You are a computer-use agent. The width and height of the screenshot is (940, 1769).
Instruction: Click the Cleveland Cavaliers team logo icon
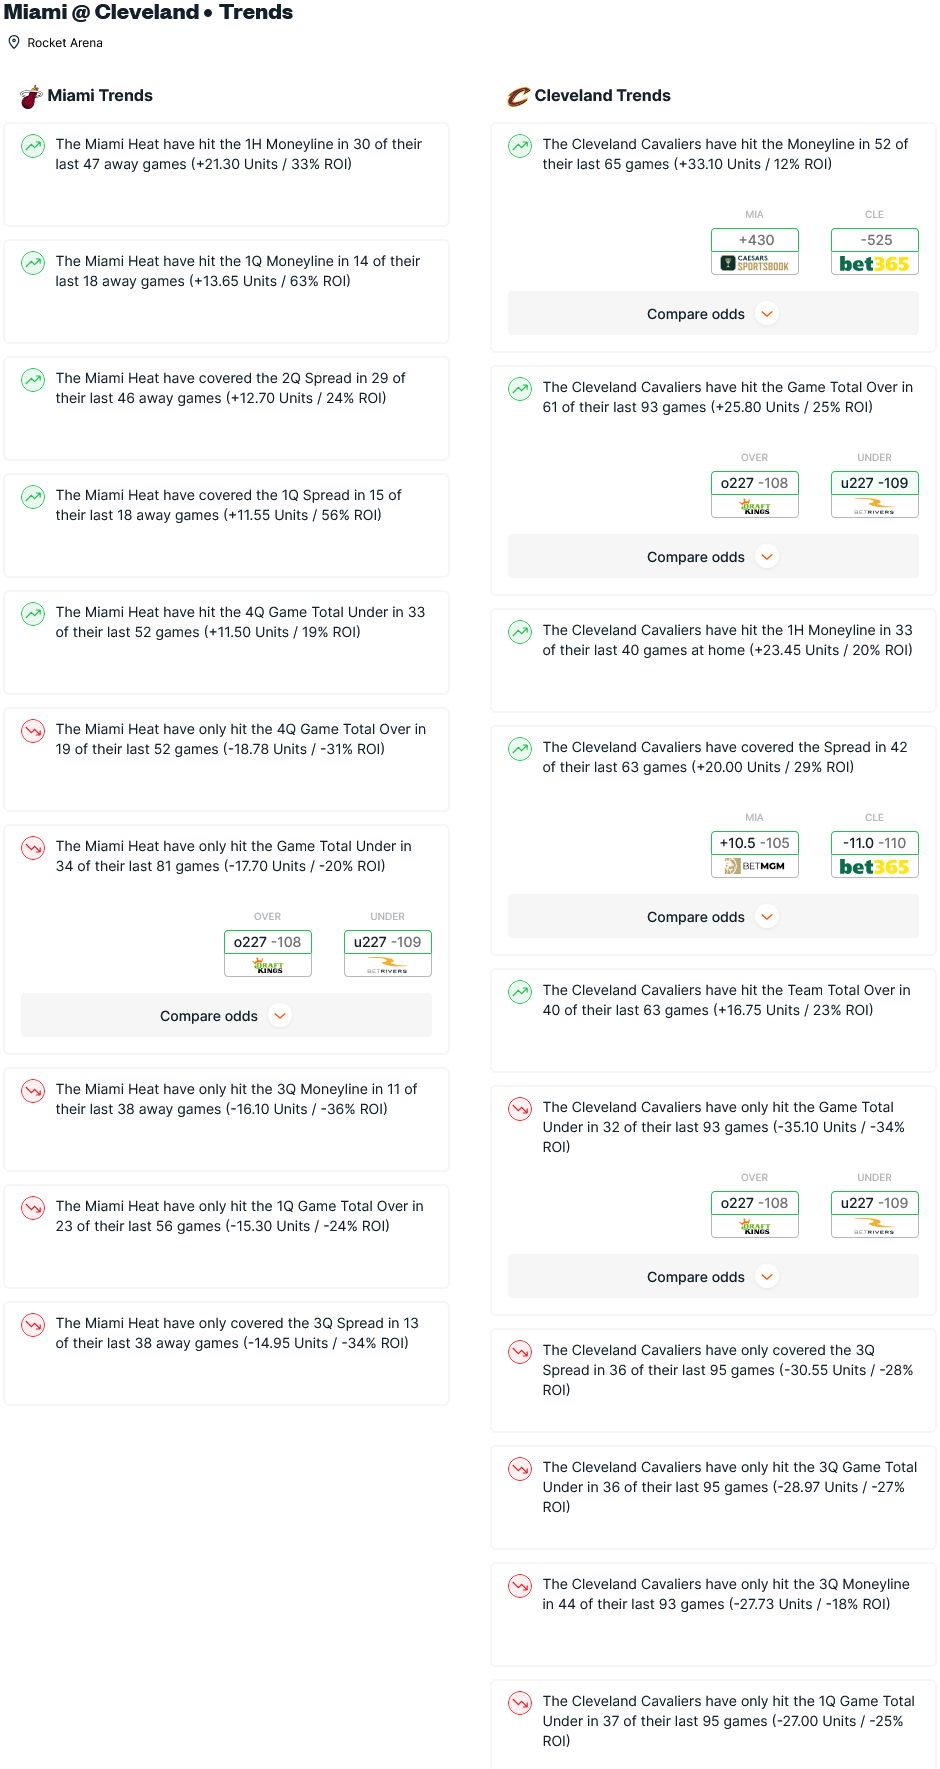(518, 96)
